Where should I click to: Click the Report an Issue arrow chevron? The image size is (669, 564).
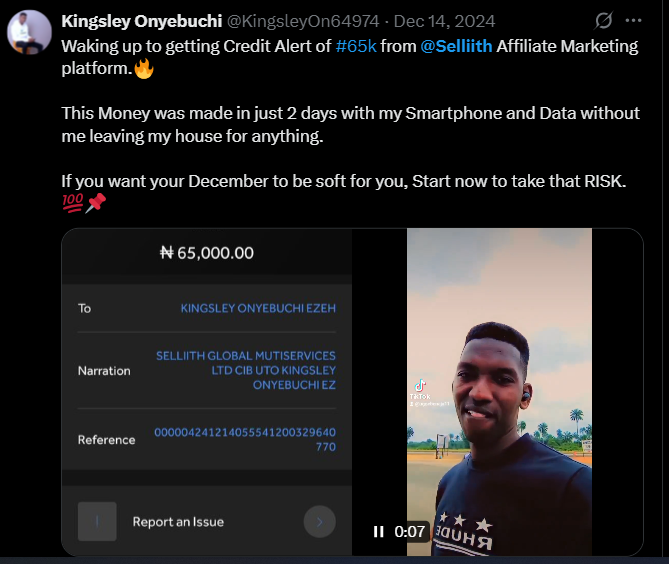320,521
